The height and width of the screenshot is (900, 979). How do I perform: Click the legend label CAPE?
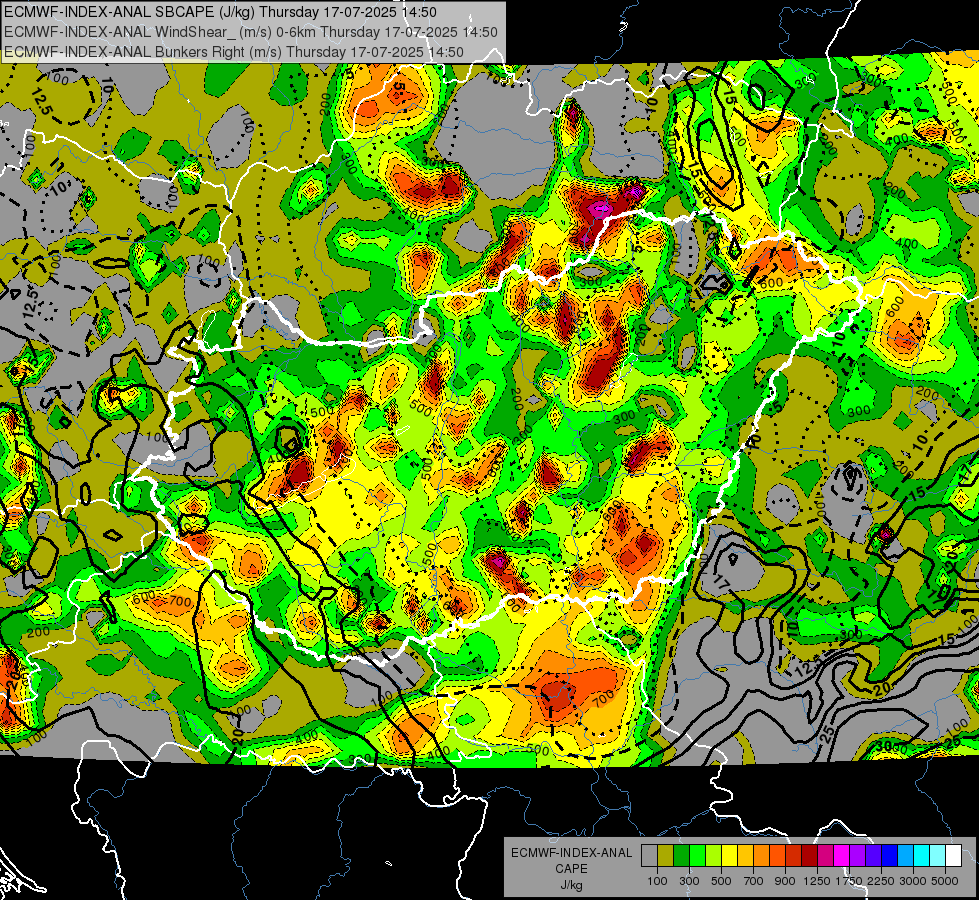pyautogui.click(x=571, y=869)
